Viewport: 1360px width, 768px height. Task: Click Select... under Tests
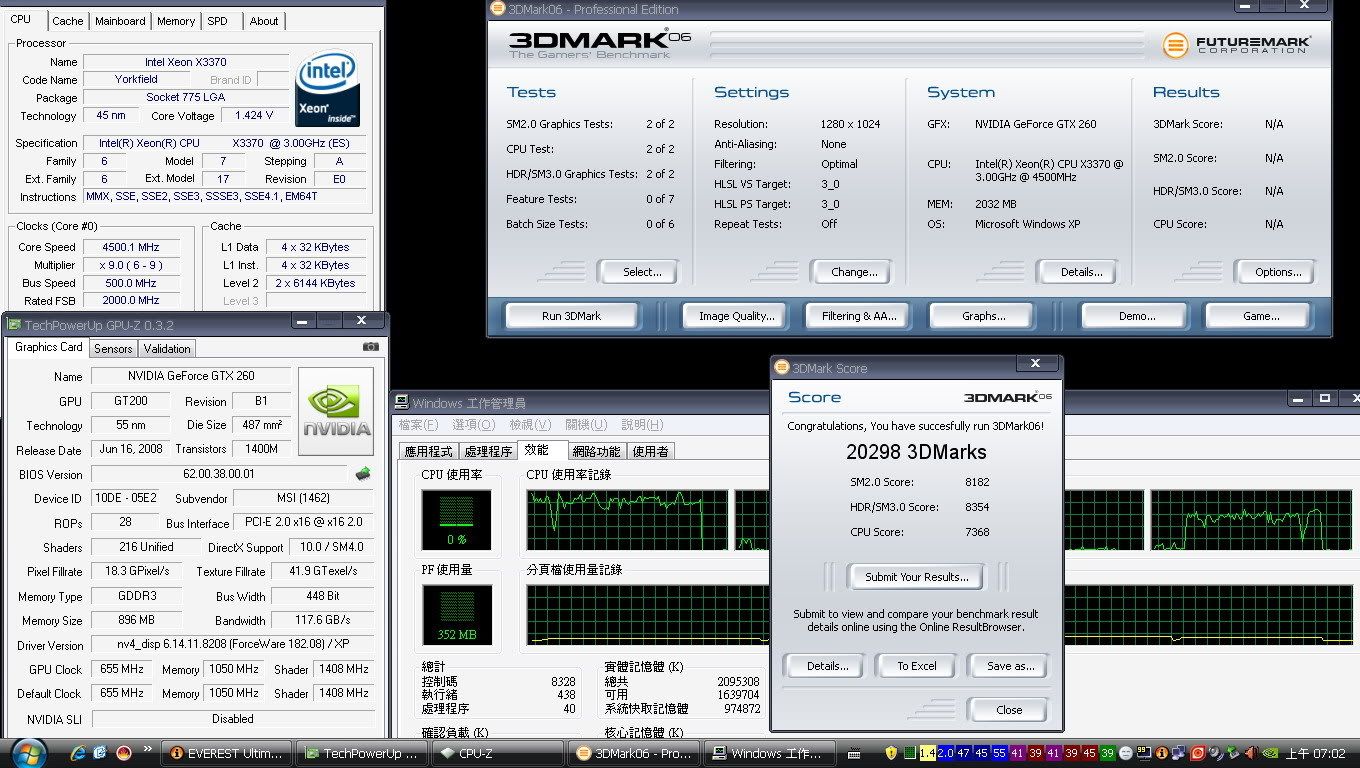pos(638,272)
